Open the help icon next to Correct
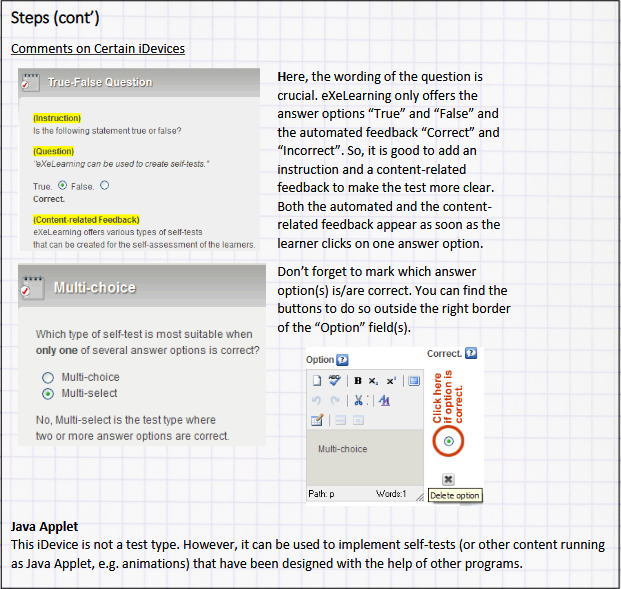Image resolution: width=621 pixels, height=589 pixels. [471, 353]
